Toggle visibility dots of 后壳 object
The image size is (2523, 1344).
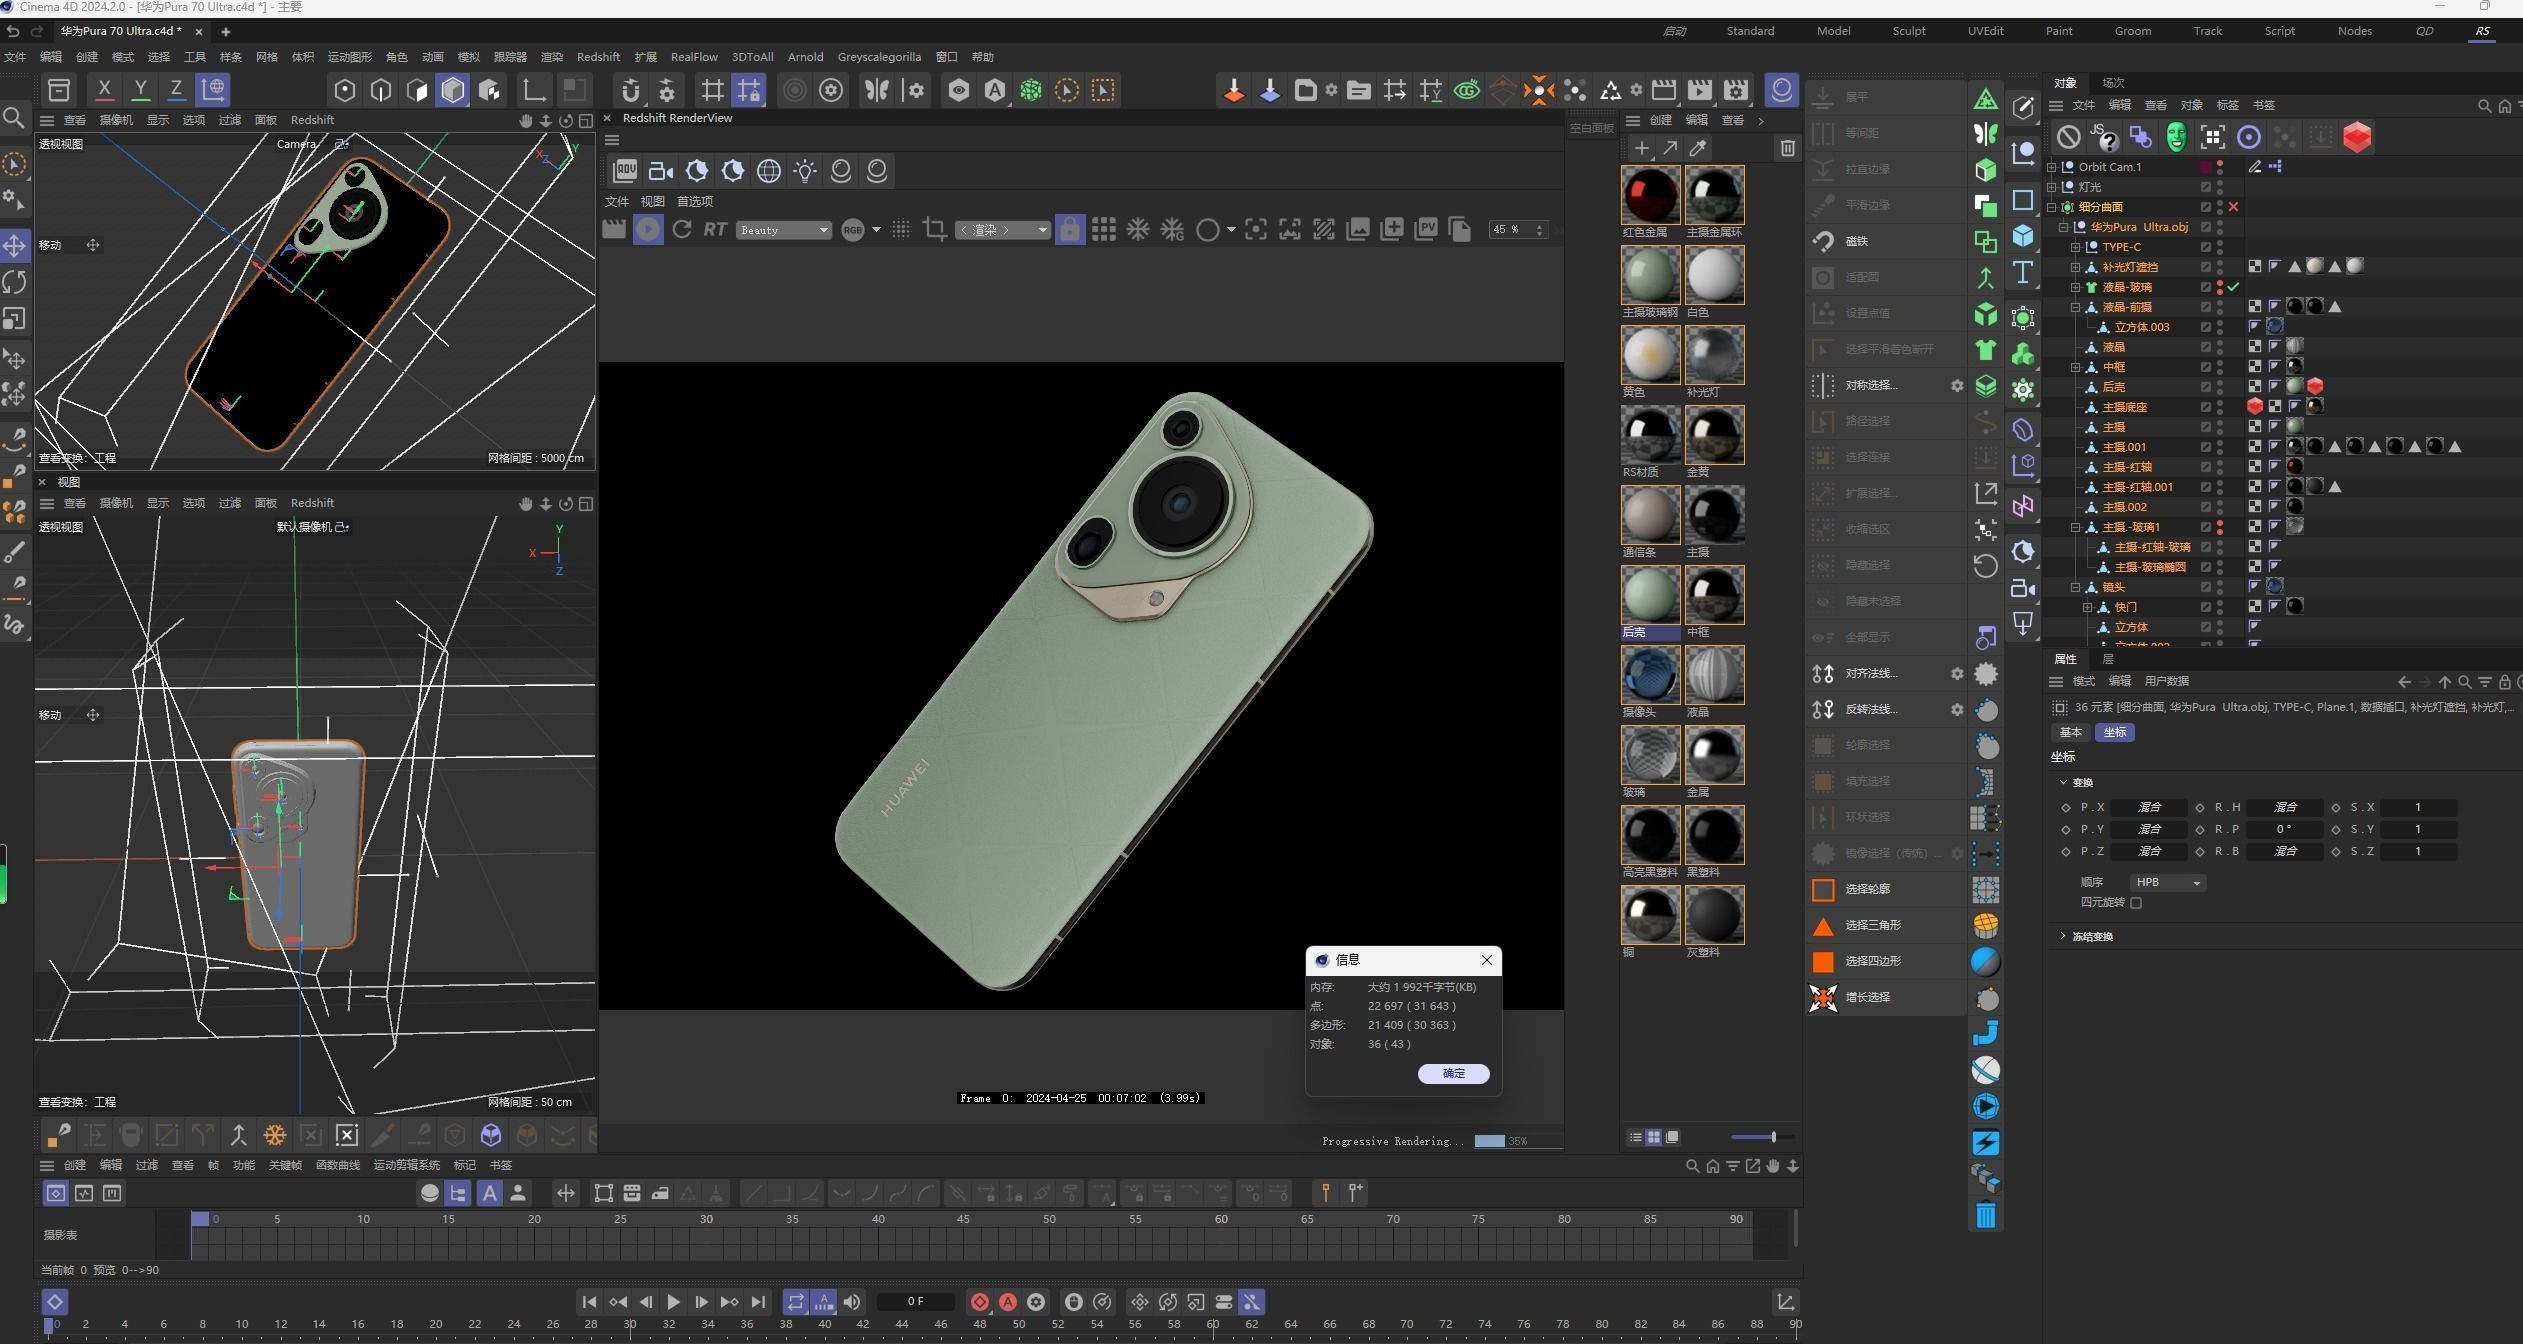pyautogui.click(x=2220, y=387)
